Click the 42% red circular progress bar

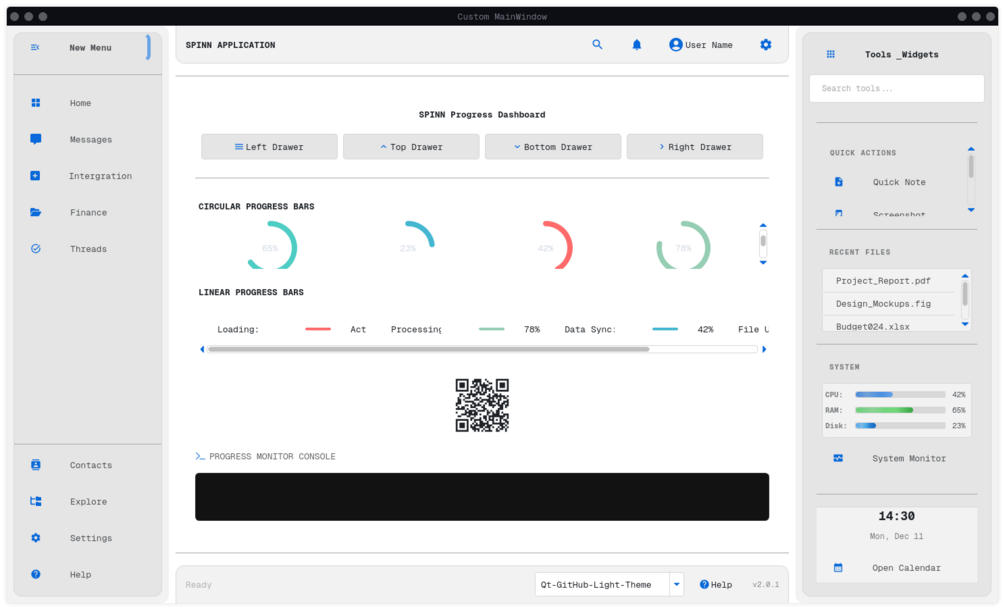coord(546,246)
